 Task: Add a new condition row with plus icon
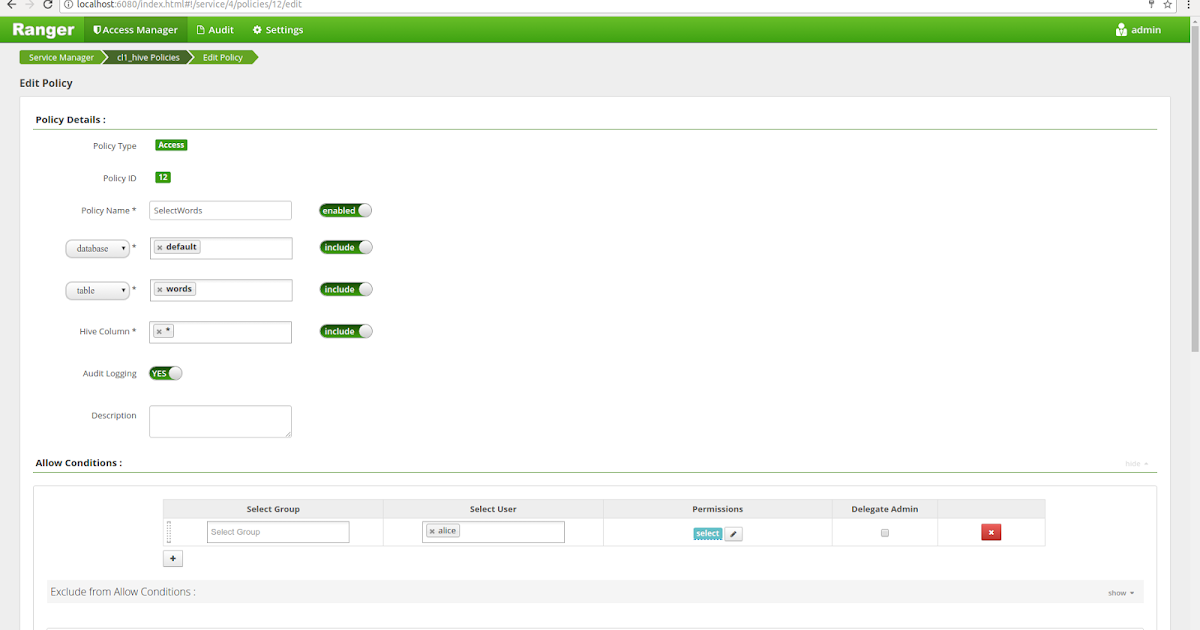pyautogui.click(x=172, y=557)
